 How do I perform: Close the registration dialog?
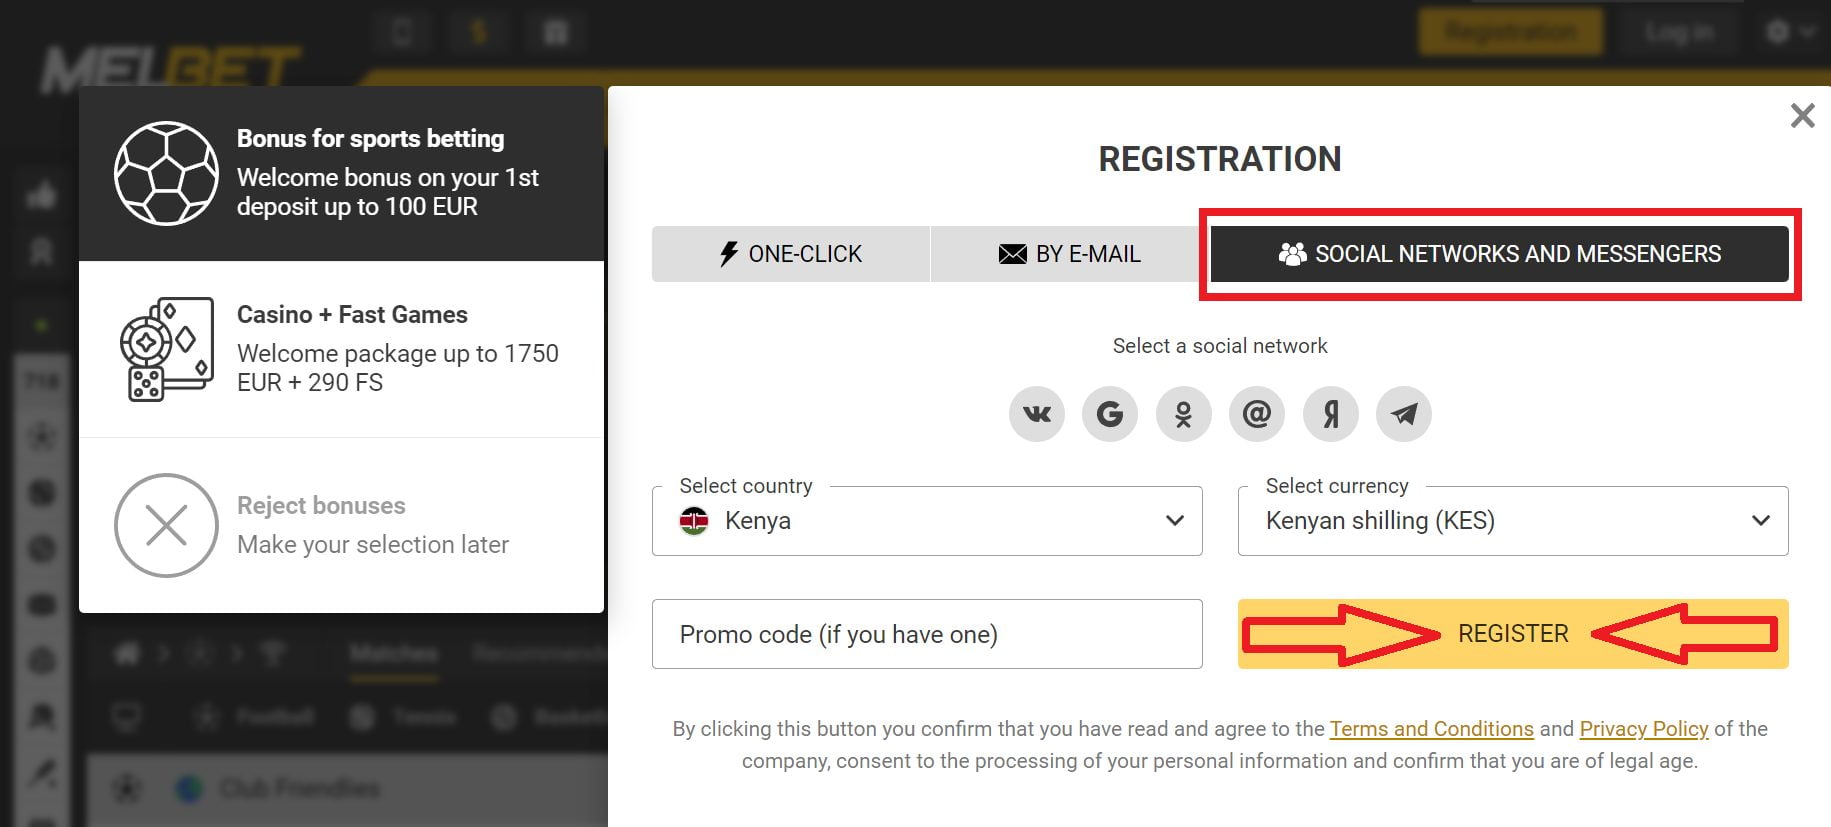pos(1802,116)
